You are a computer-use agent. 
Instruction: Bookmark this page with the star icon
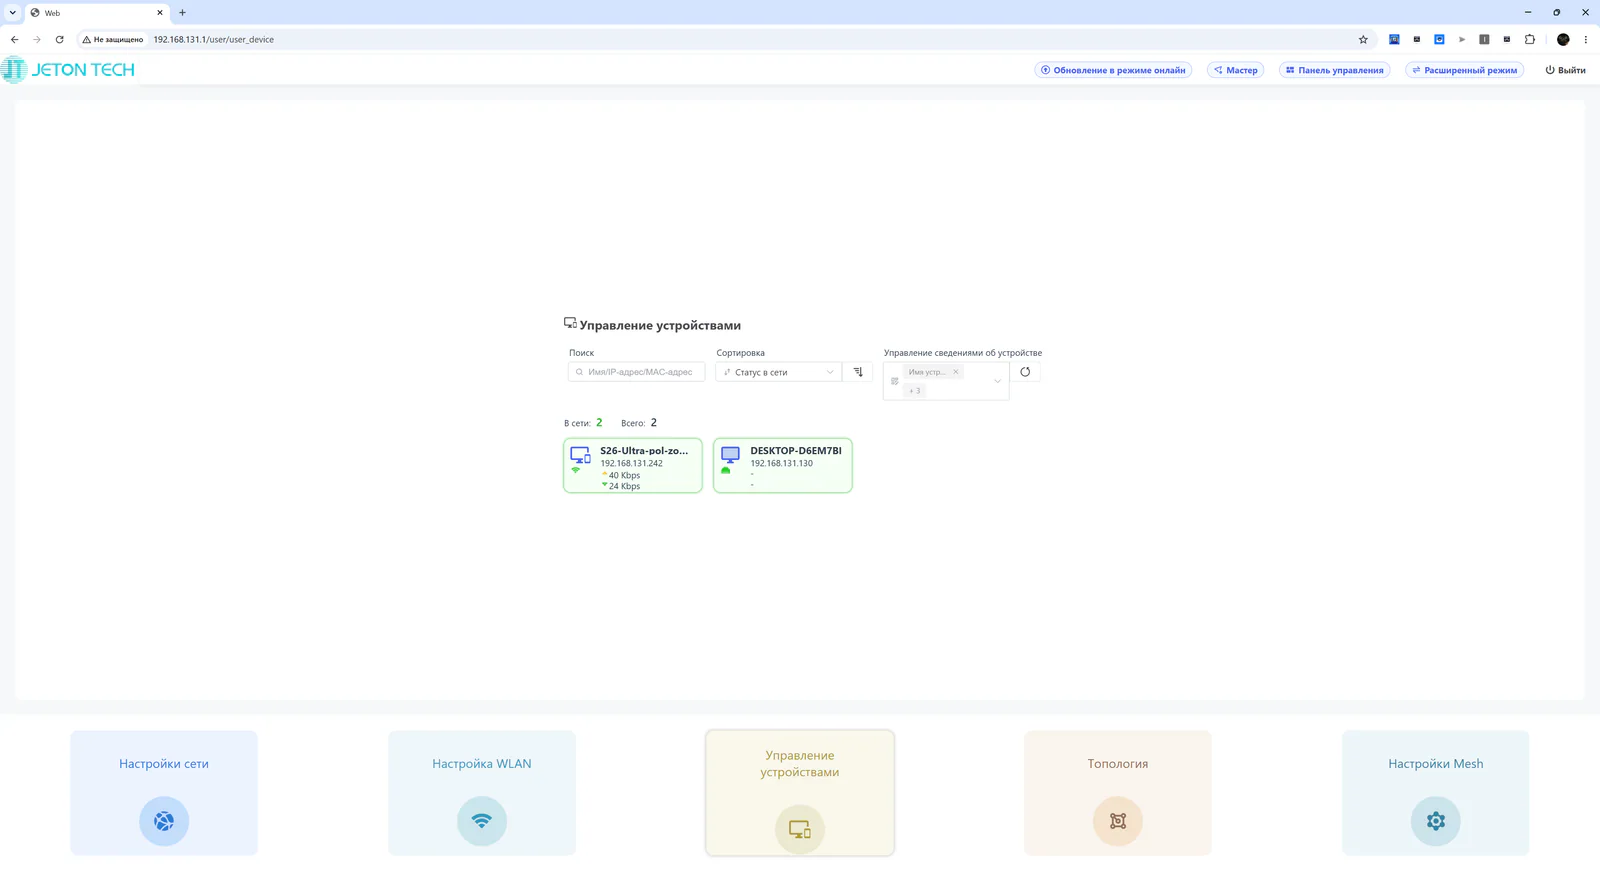coord(1363,40)
